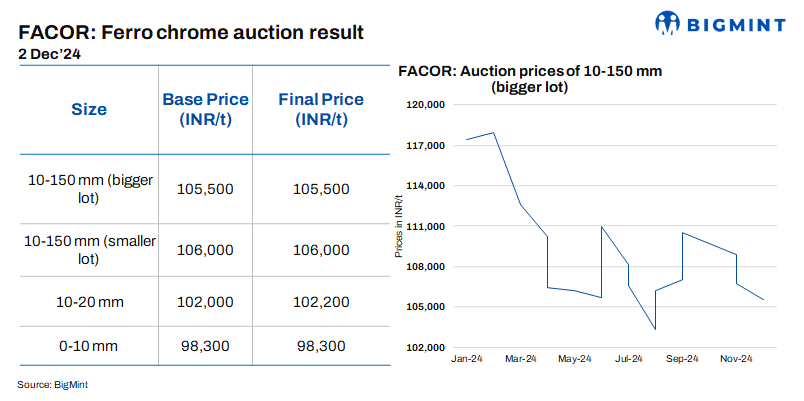Click the 'Jan-24' x-axis label
The height and width of the screenshot is (401, 804).
[x=466, y=358]
